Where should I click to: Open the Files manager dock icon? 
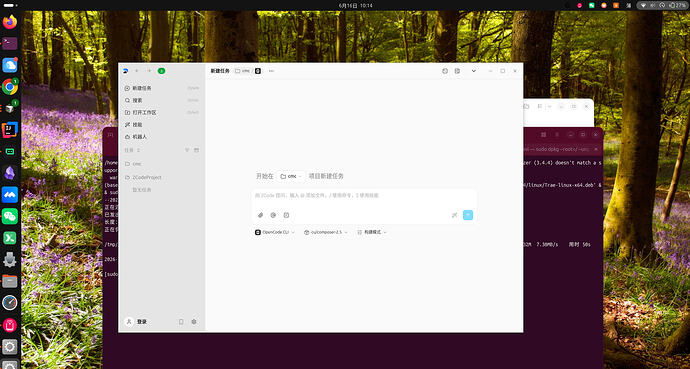coord(10,281)
